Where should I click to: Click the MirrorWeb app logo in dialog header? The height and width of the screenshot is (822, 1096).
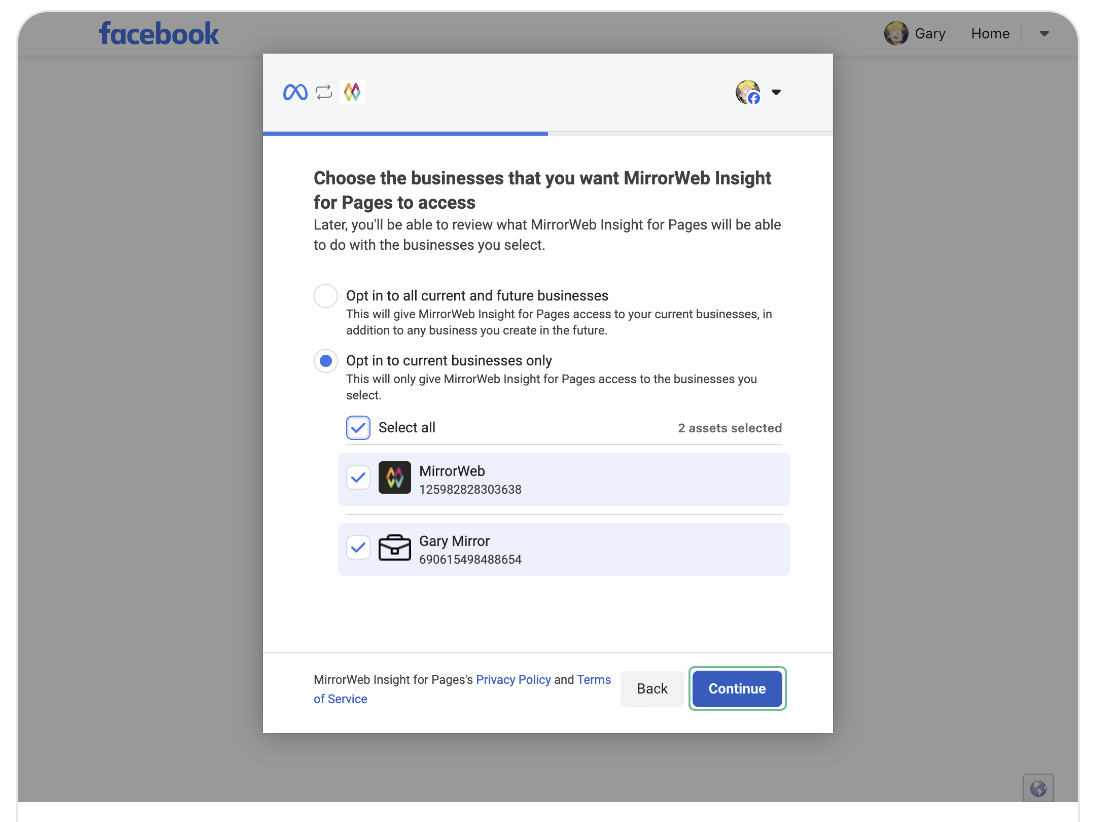[352, 92]
